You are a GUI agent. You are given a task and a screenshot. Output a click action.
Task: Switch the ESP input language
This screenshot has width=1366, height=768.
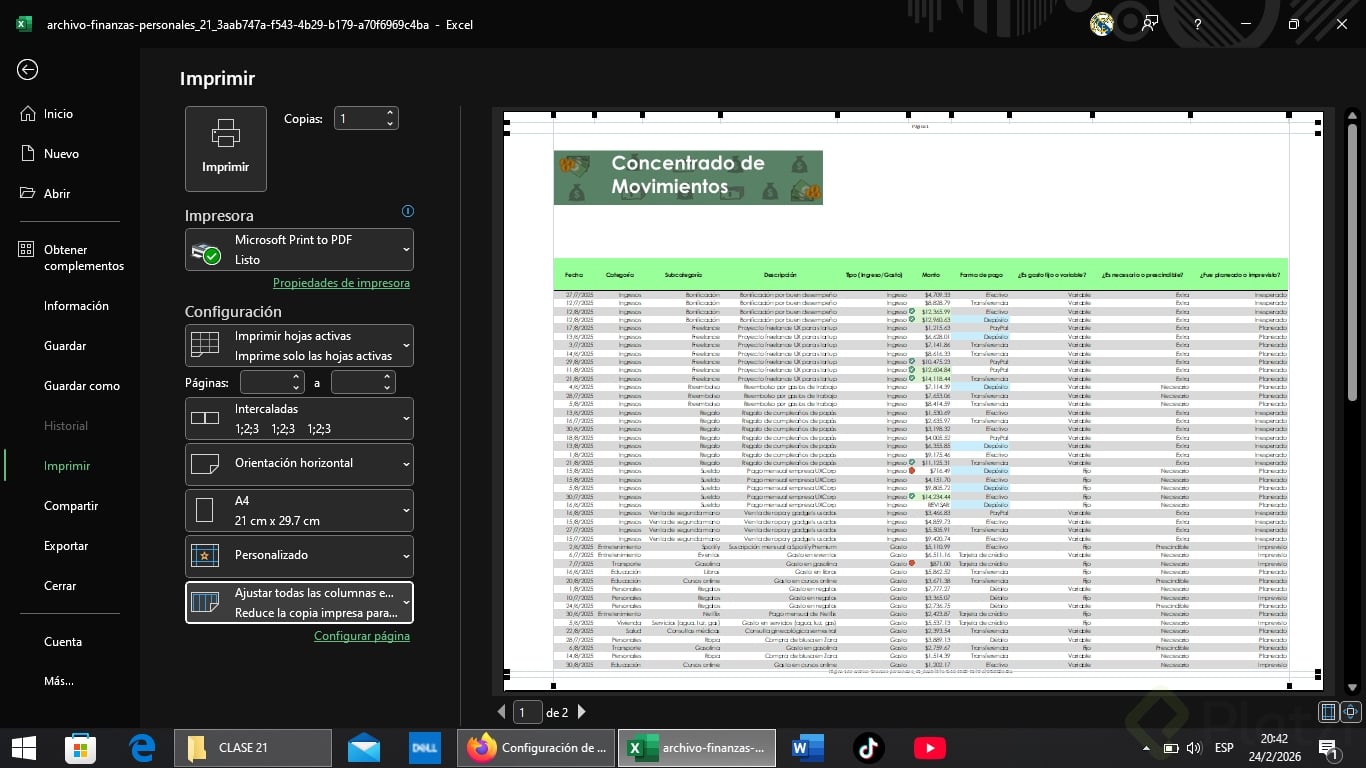(1224, 748)
